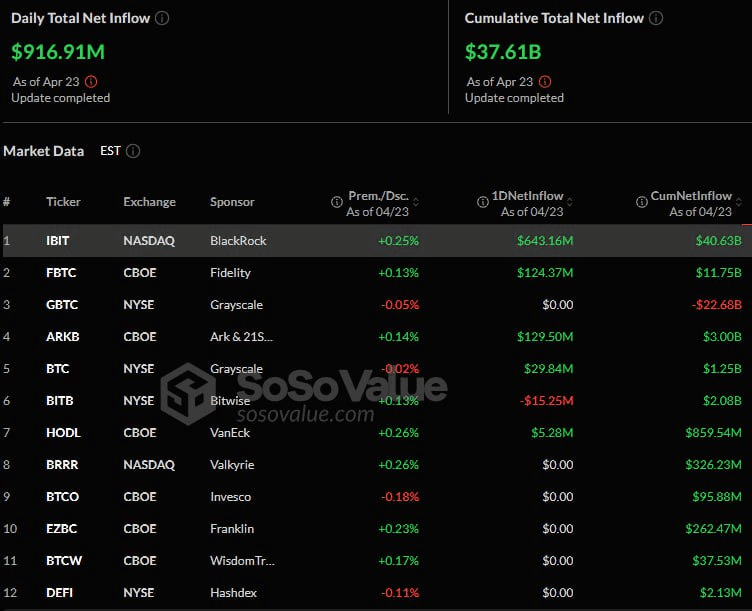Select BITB ticker
The image size is (752, 611).
coord(60,401)
